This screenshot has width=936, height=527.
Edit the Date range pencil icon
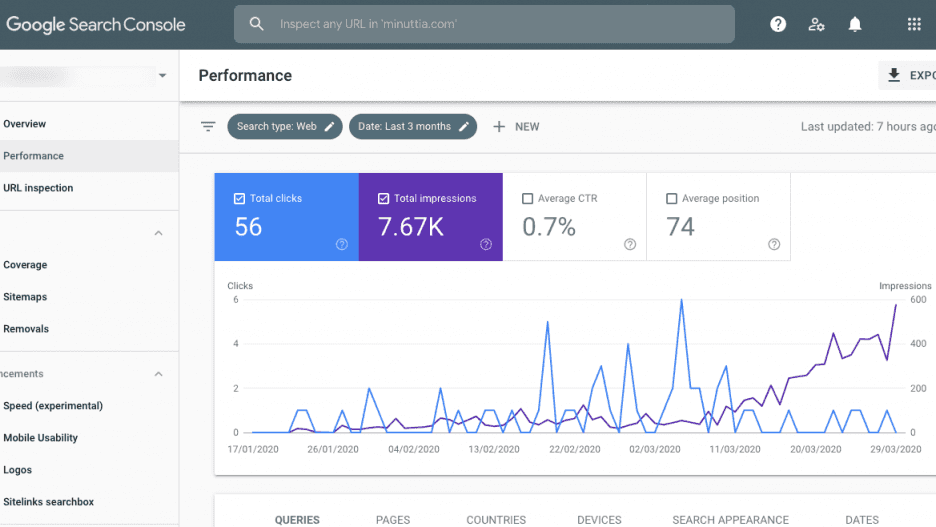pos(464,127)
